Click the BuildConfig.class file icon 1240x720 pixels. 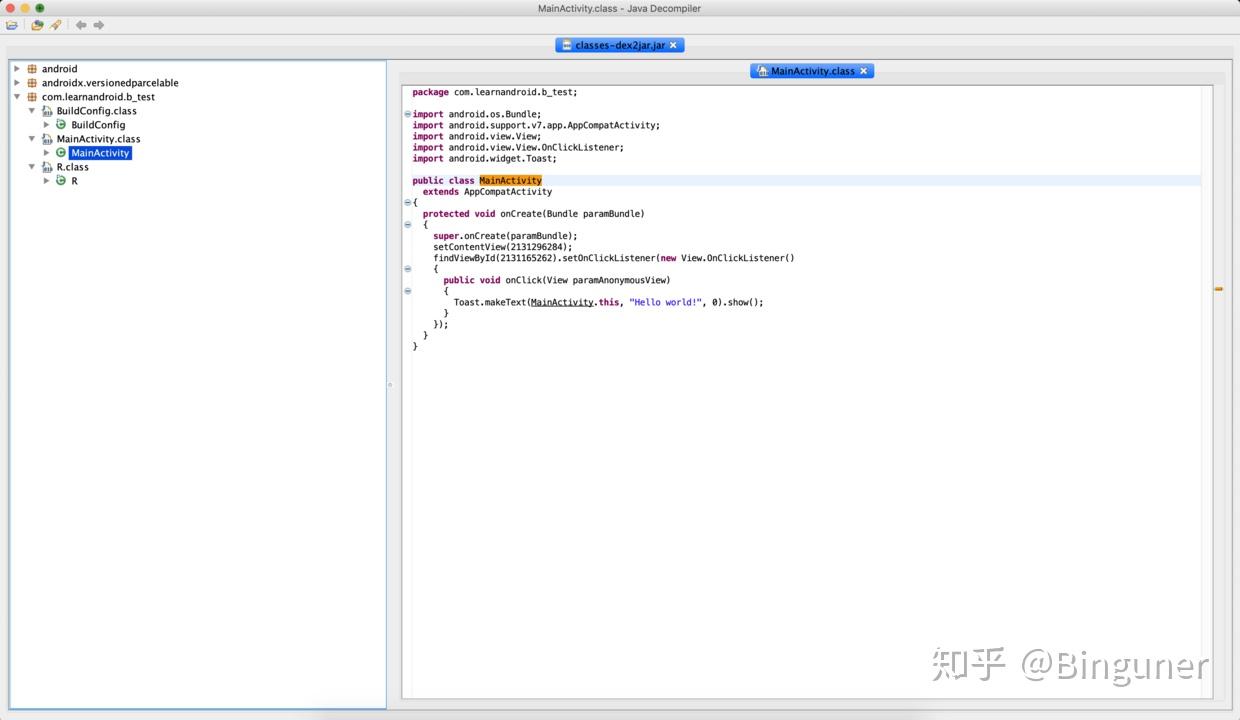click(x=47, y=111)
